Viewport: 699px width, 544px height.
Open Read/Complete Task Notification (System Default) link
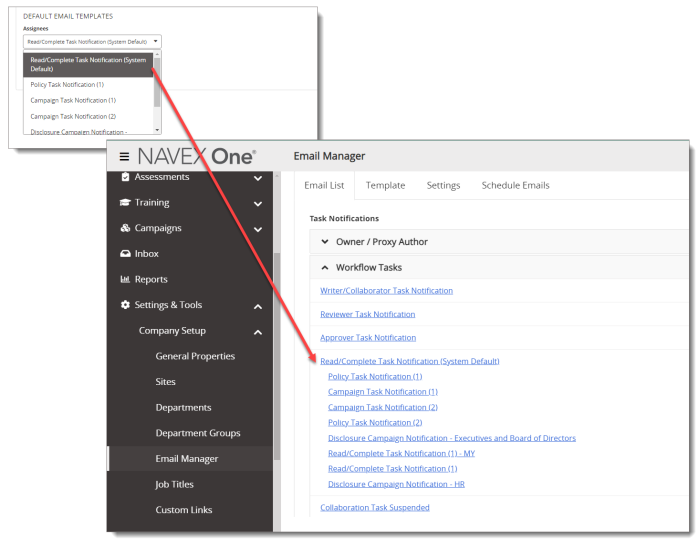pyautogui.click(x=410, y=361)
